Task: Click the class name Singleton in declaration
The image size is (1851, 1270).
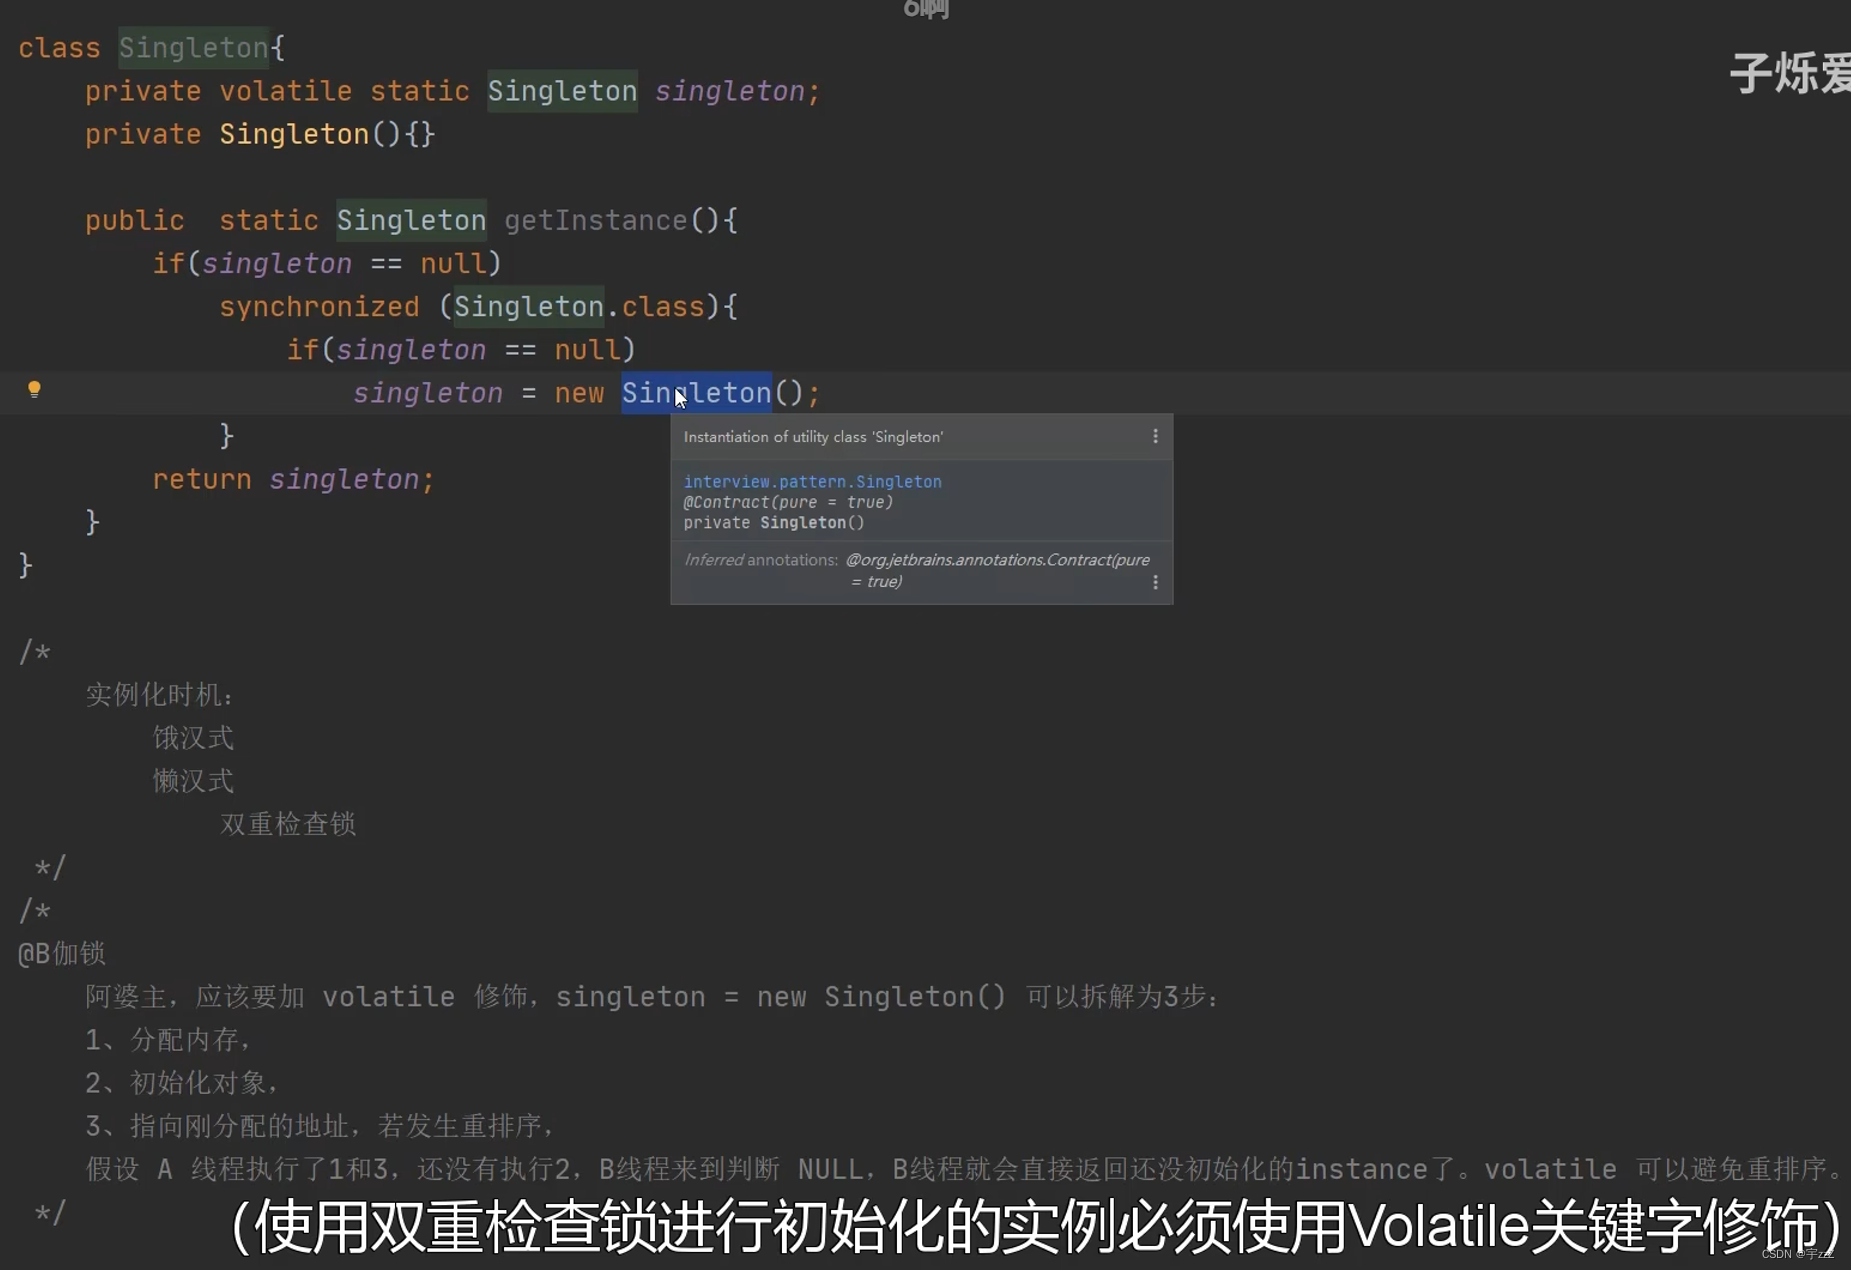Action: pyautogui.click(x=193, y=48)
